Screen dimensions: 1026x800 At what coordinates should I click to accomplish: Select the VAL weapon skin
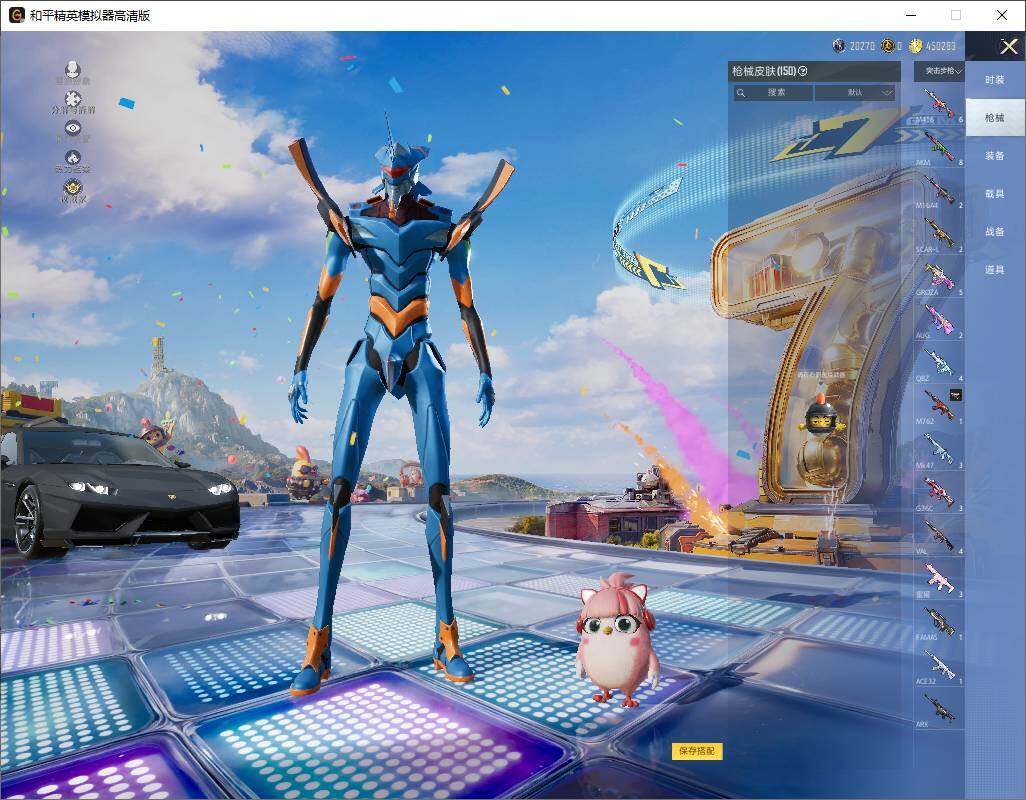[x=939, y=536]
